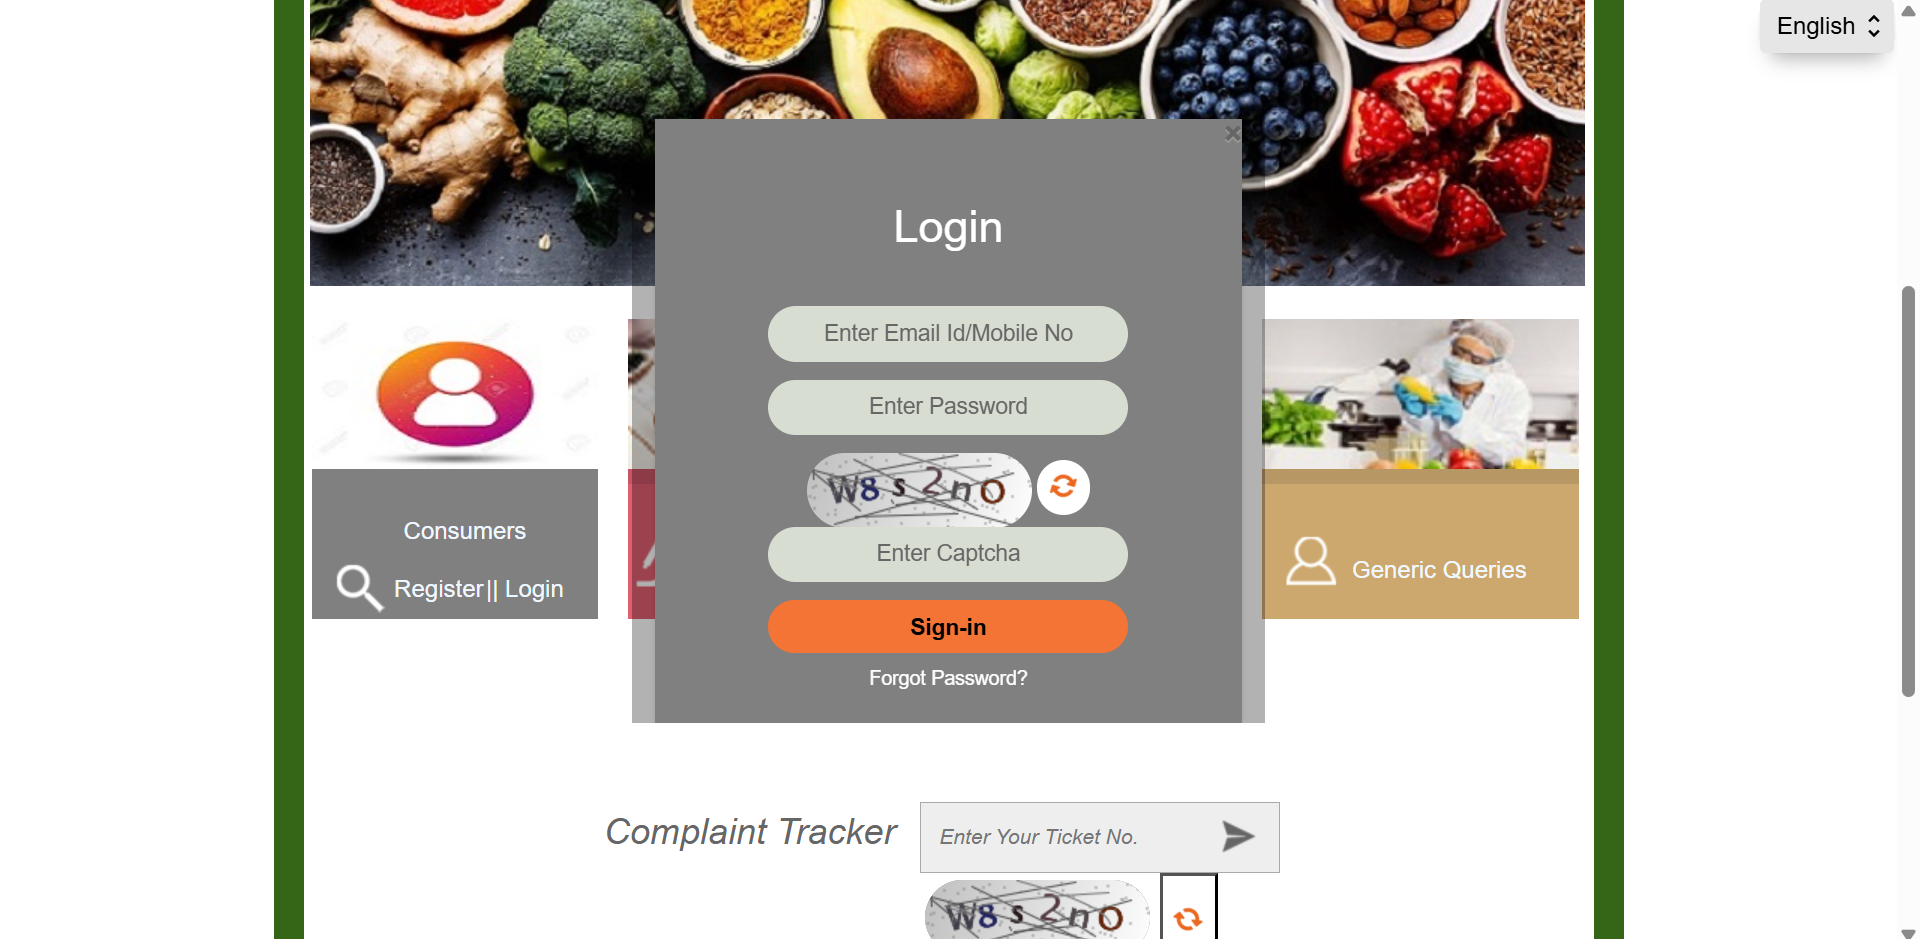Click the lab scientist thumbnail image
The height and width of the screenshot is (939, 1920).
1420,394
